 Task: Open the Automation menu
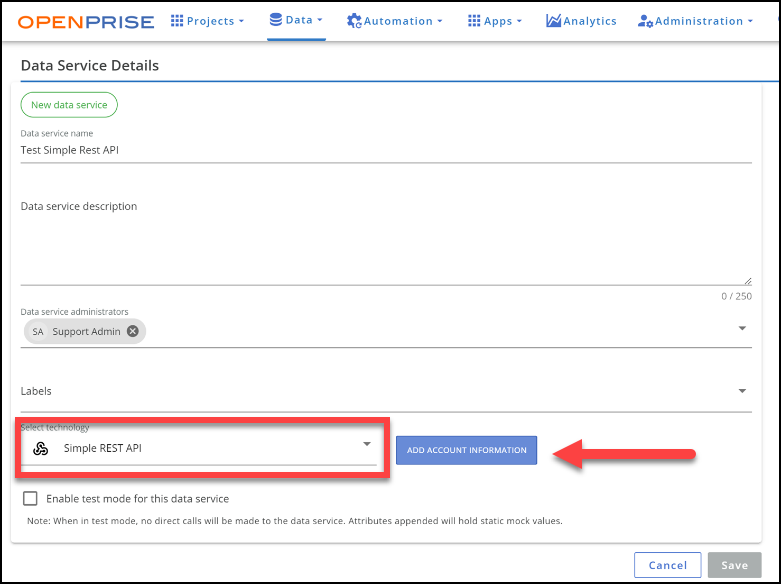pyautogui.click(x=395, y=21)
